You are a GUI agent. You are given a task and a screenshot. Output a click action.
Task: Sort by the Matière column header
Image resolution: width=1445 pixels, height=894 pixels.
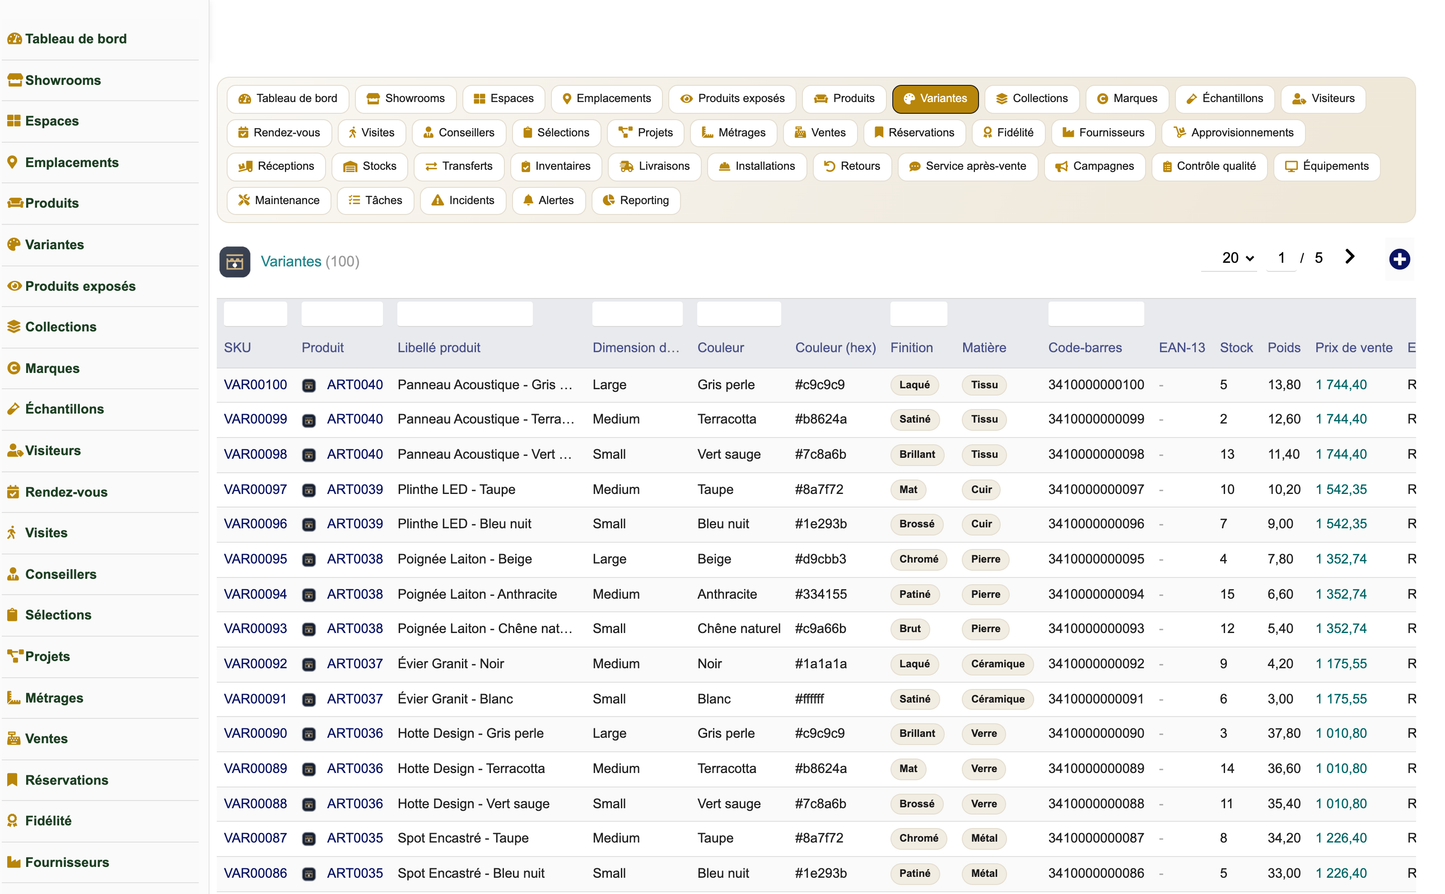[984, 348]
